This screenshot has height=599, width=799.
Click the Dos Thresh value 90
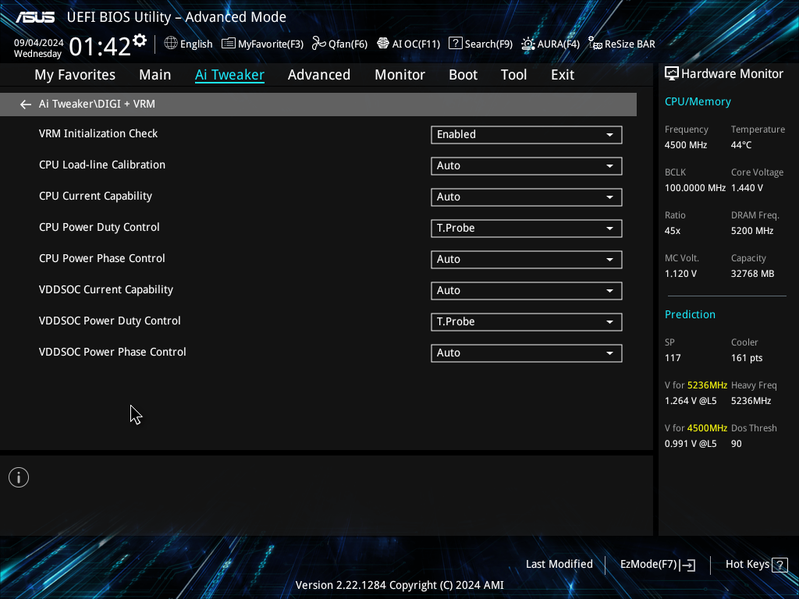(736, 444)
